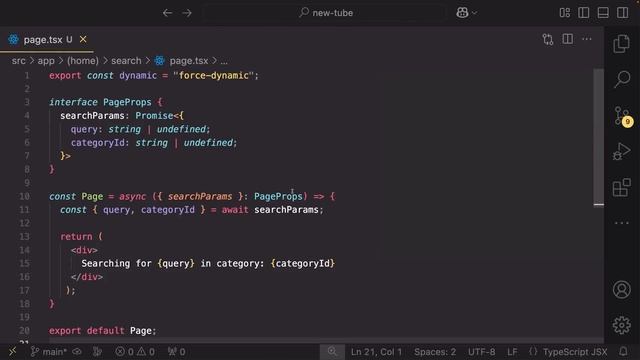This screenshot has height=360, width=640.
Task: Open notifications bell in status bar
Action: 623,351
